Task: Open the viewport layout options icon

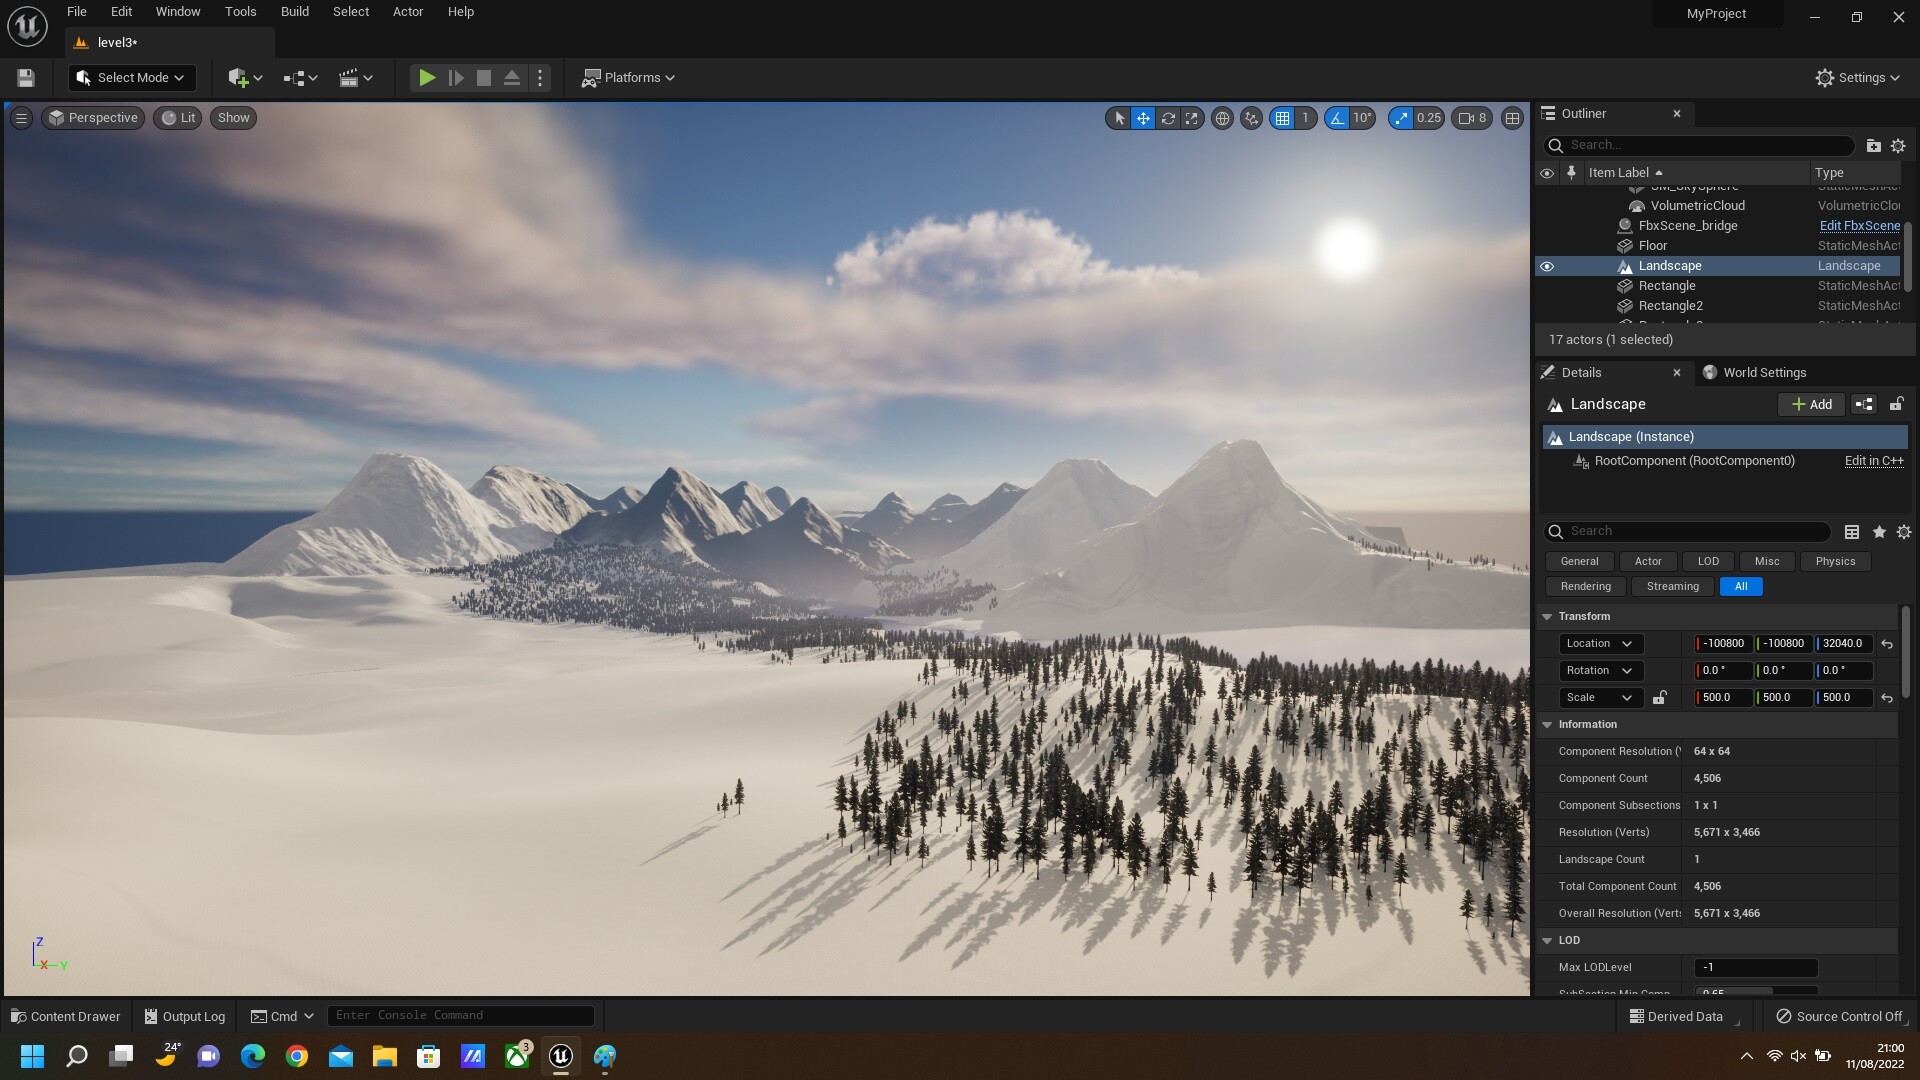Action: coord(1512,118)
